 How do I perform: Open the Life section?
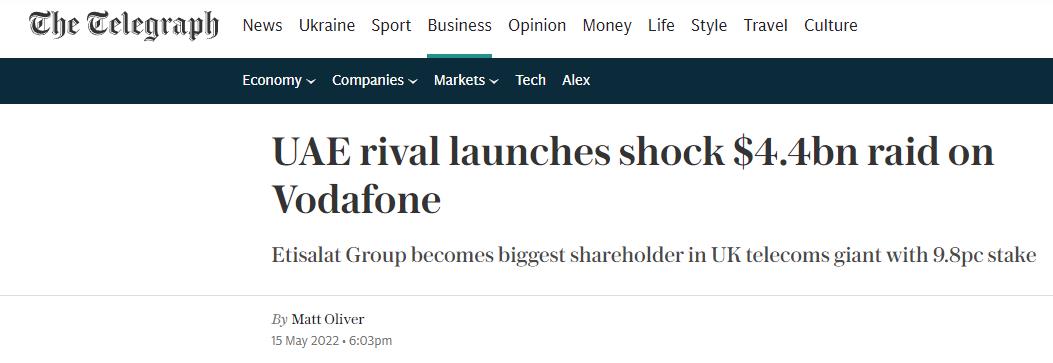[x=661, y=25]
